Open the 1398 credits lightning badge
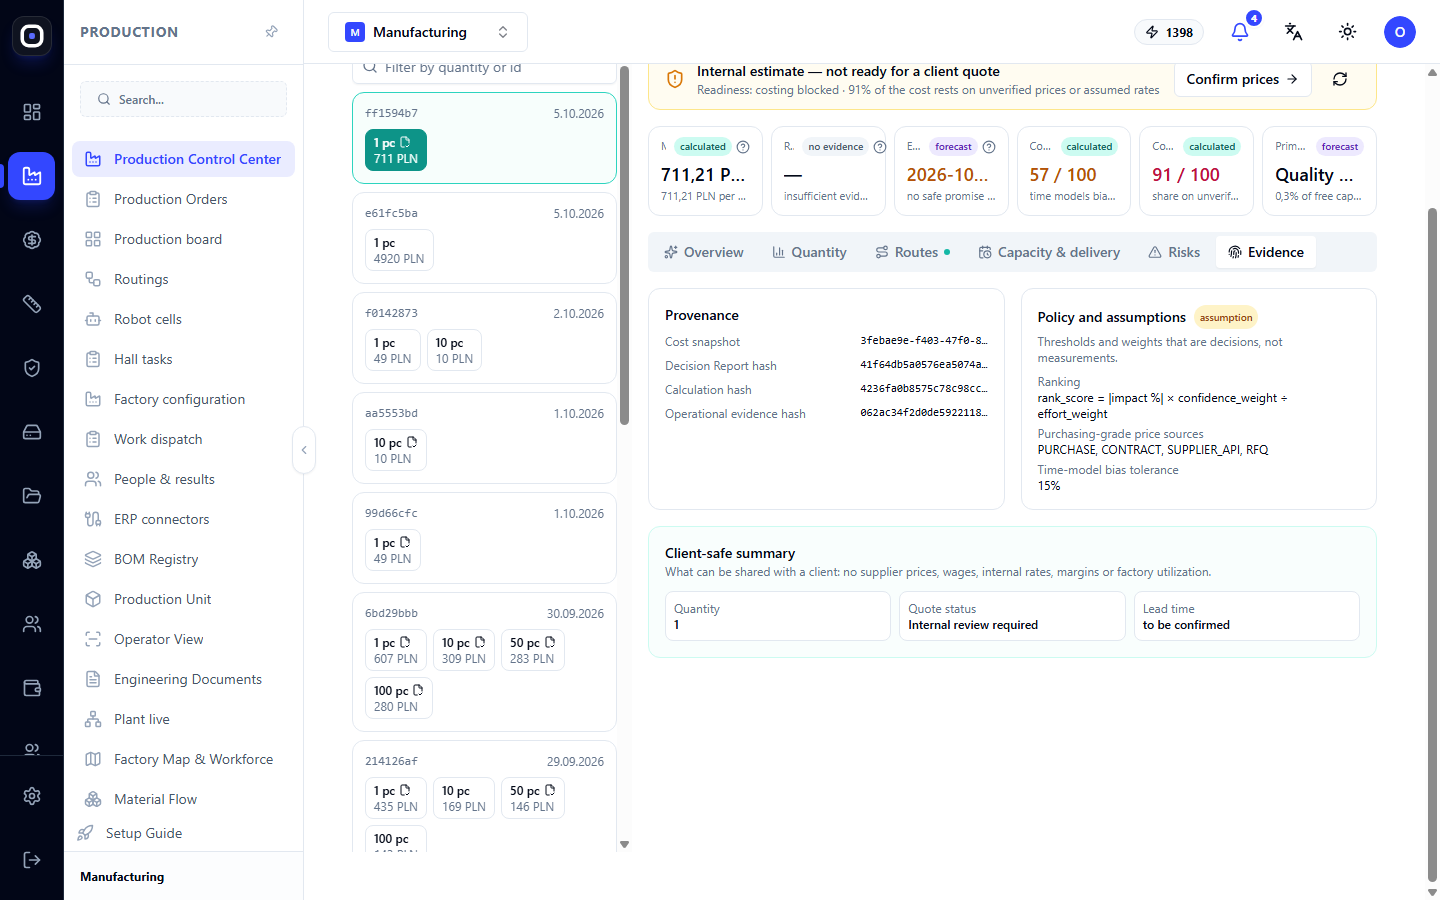Image resolution: width=1440 pixels, height=900 pixels. 1169,32
